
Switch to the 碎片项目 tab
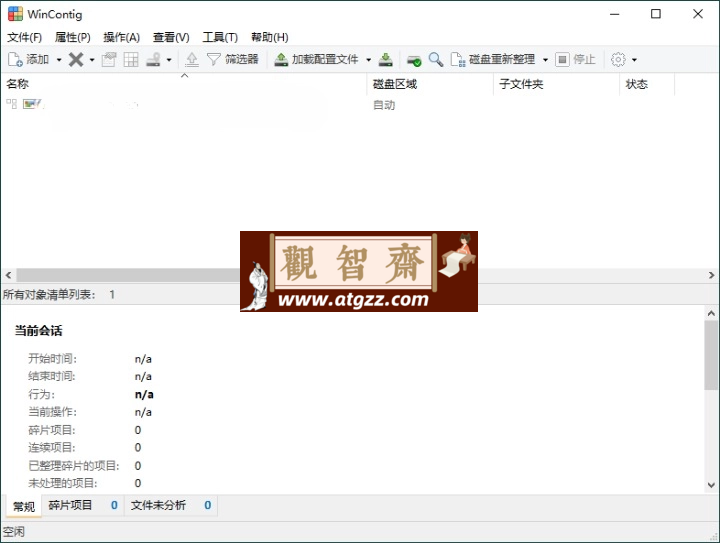[x=83, y=505]
